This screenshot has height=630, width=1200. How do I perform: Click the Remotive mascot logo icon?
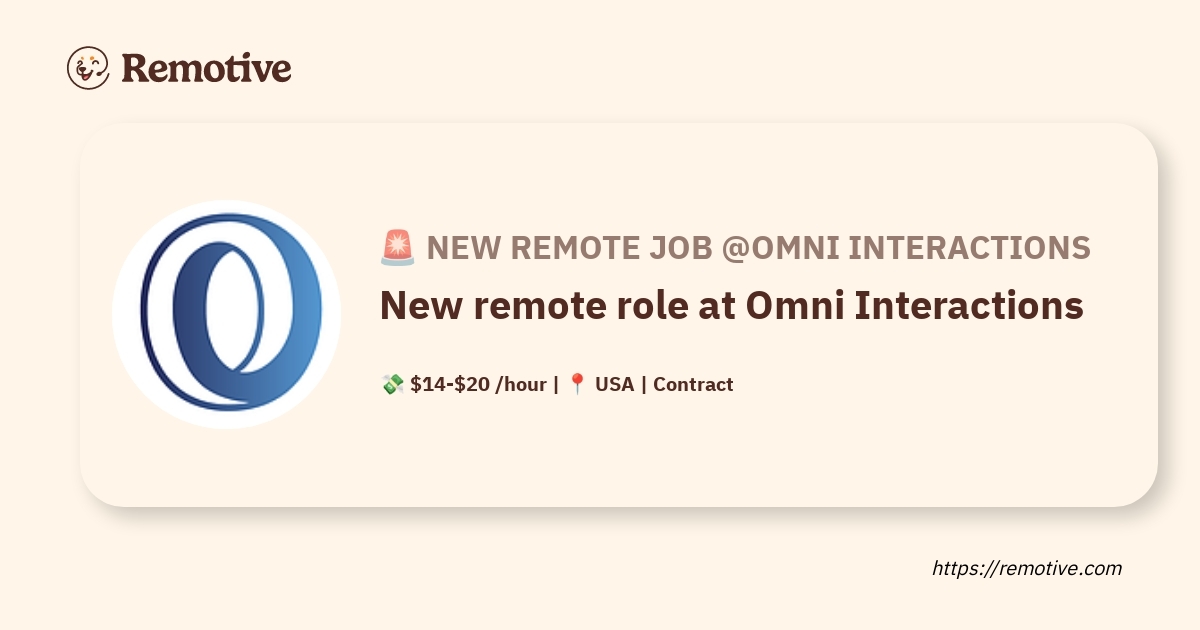(x=88, y=68)
